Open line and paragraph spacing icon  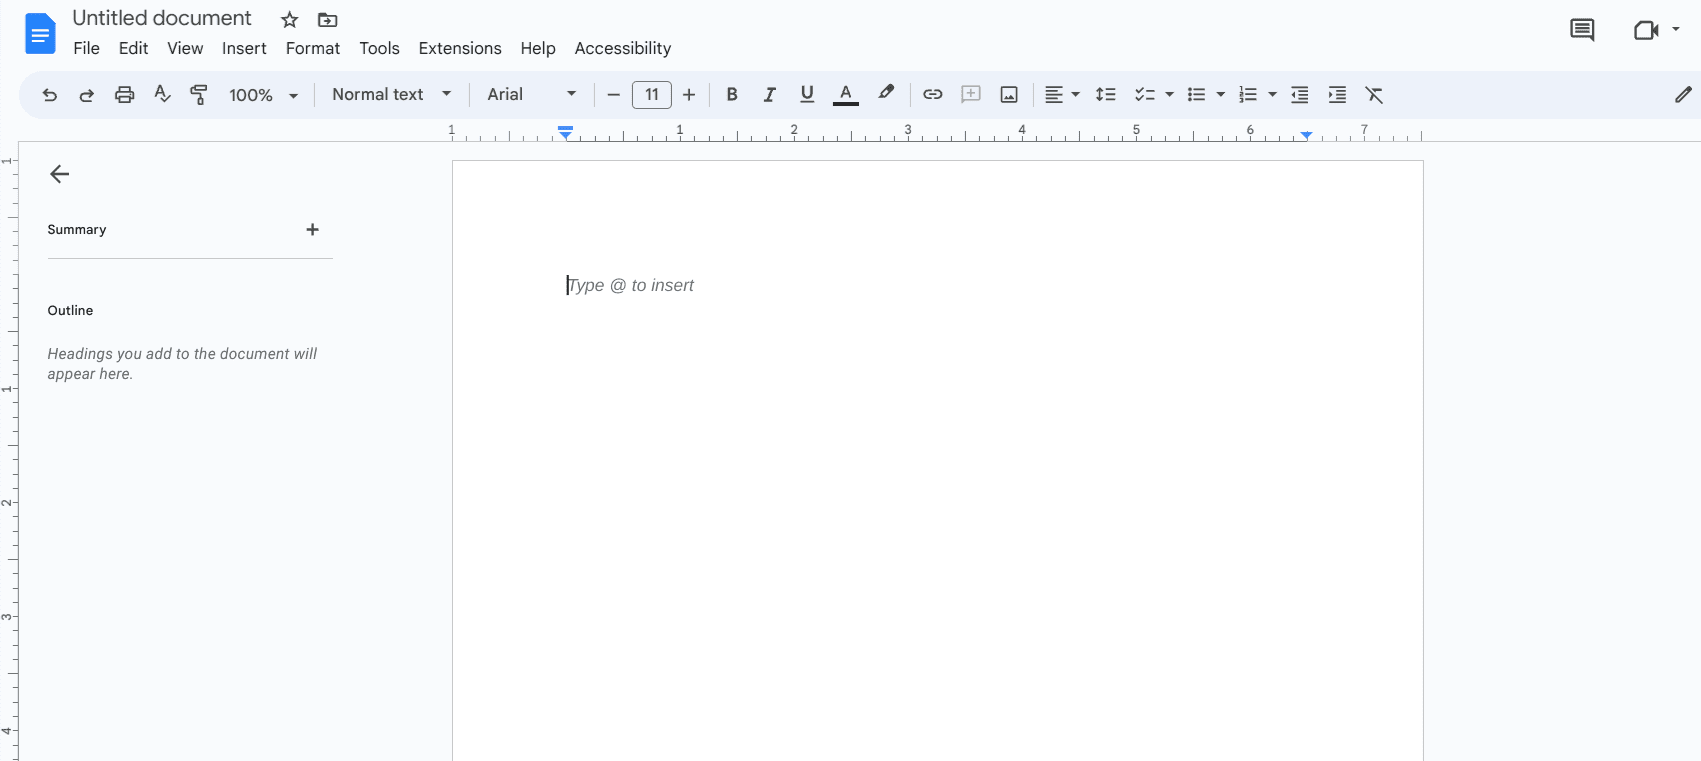point(1105,95)
